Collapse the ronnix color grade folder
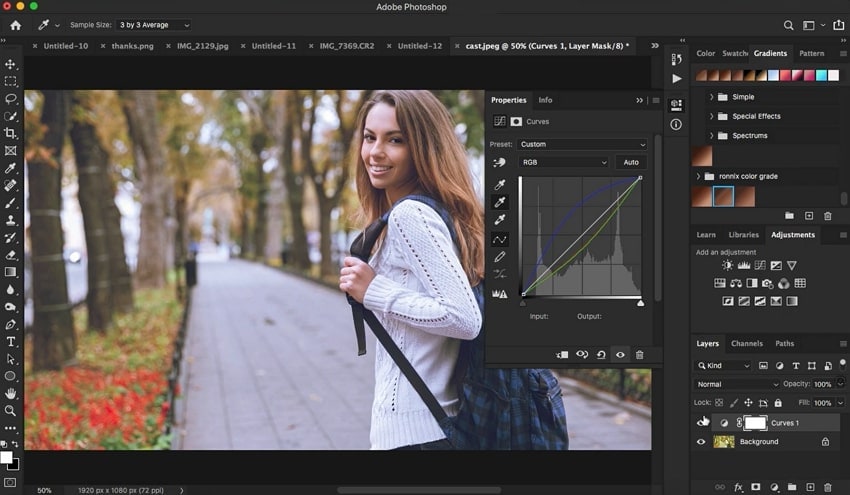 (x=698, y=176)
